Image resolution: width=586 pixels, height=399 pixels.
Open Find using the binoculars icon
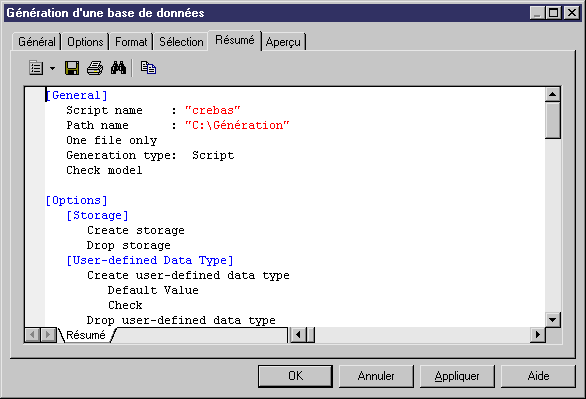pos(118,68)
